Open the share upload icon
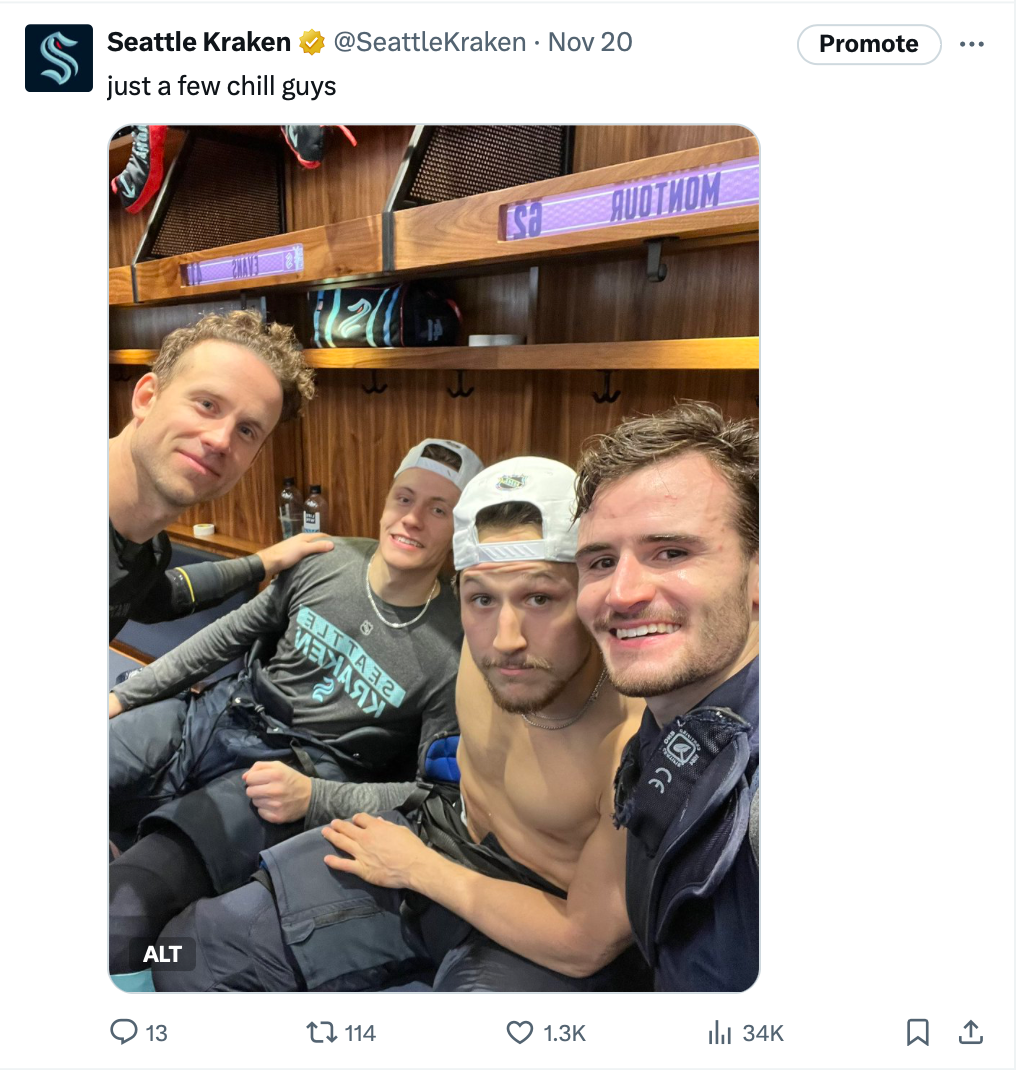 (970, 1032)
